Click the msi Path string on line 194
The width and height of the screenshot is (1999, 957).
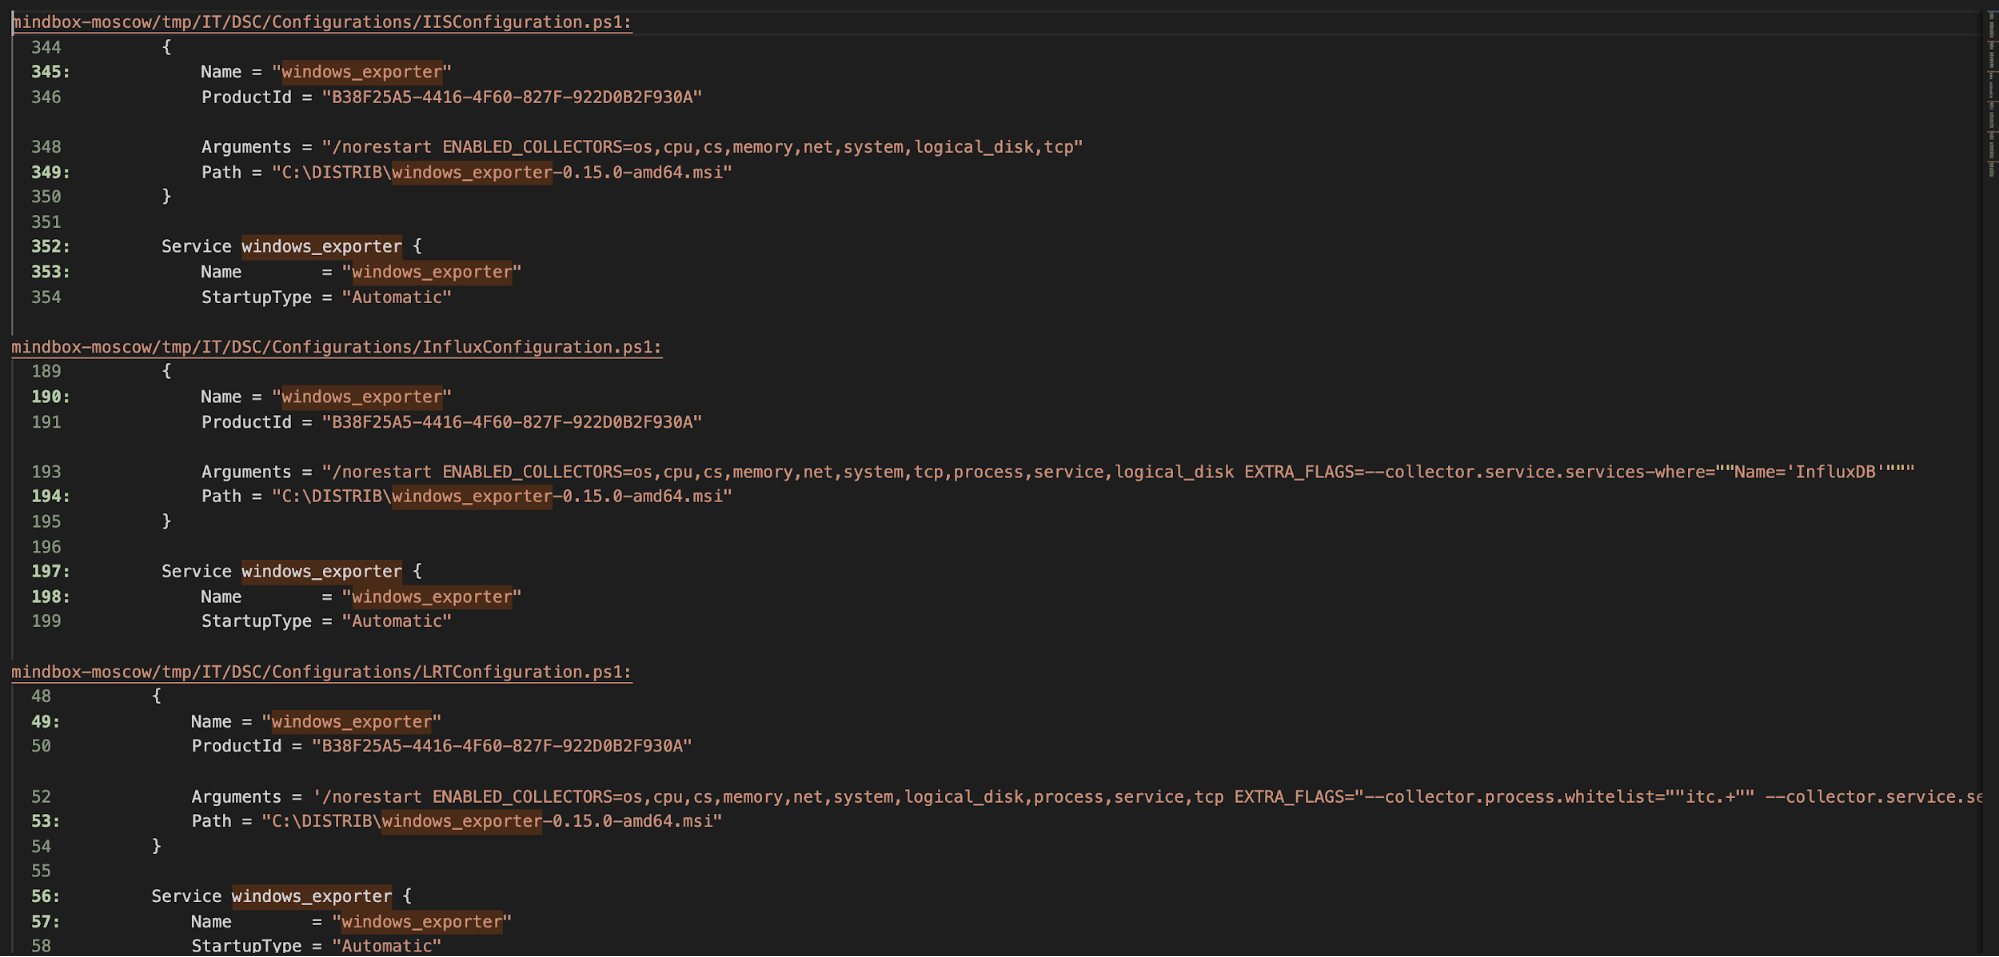pyautogui.click(x=500, y=496)
